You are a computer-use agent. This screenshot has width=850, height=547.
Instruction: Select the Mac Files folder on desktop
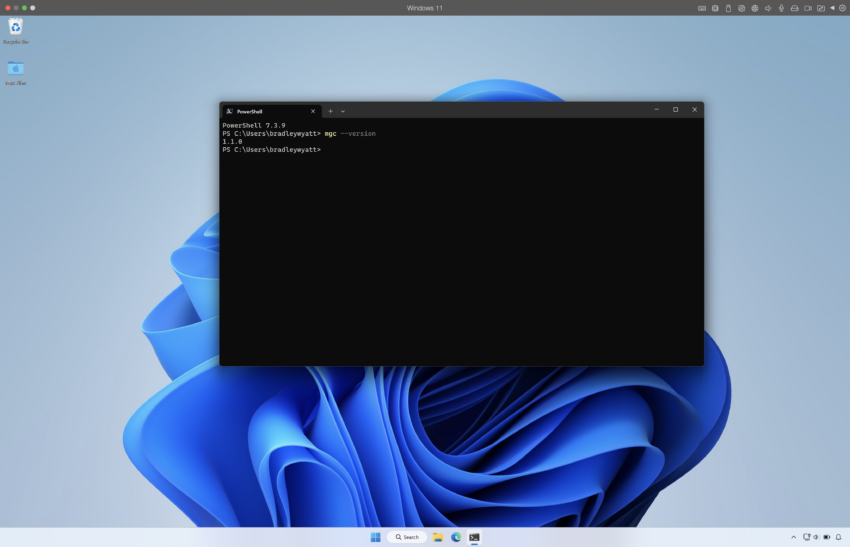tap(16, 73)
